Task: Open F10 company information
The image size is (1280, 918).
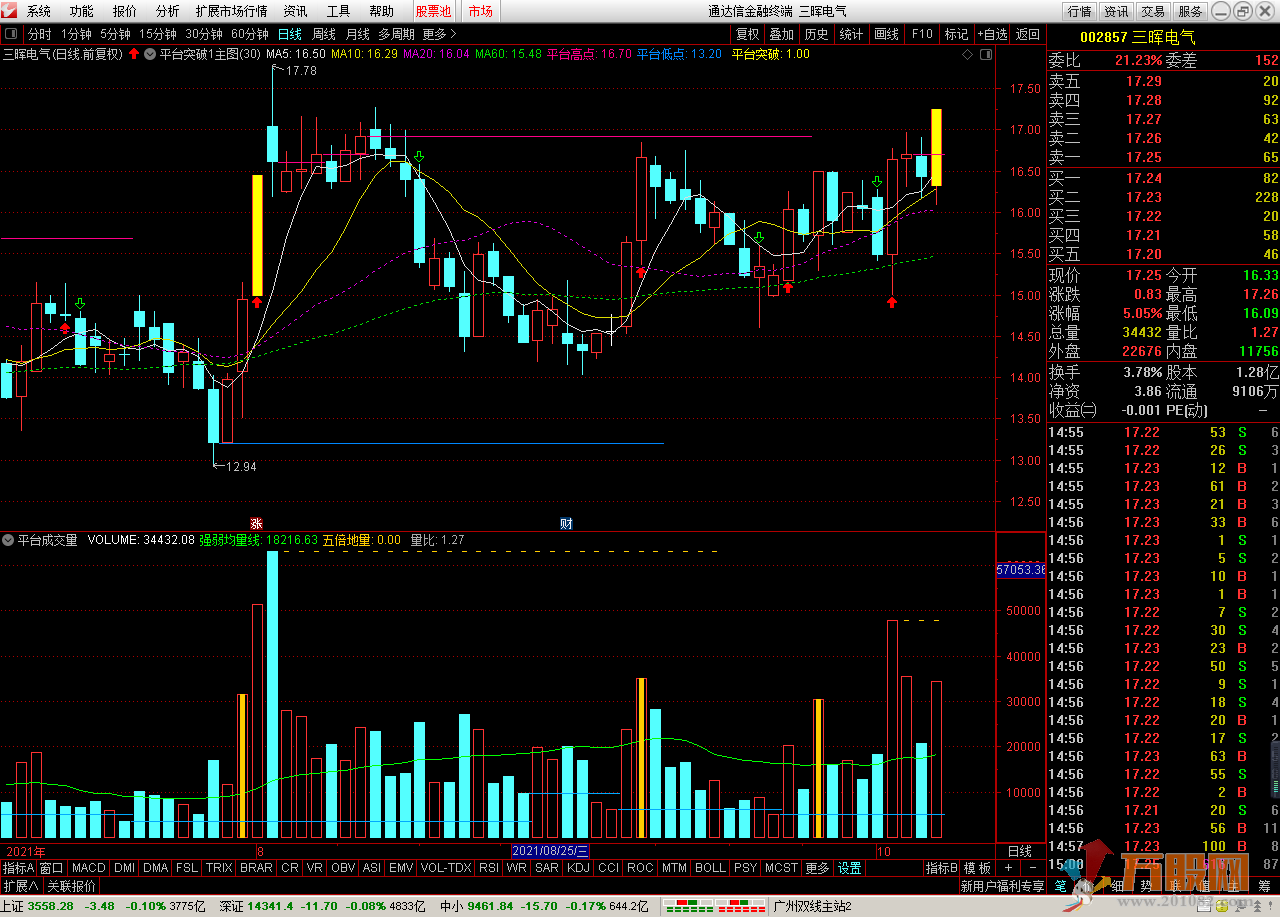Action: 922,34
